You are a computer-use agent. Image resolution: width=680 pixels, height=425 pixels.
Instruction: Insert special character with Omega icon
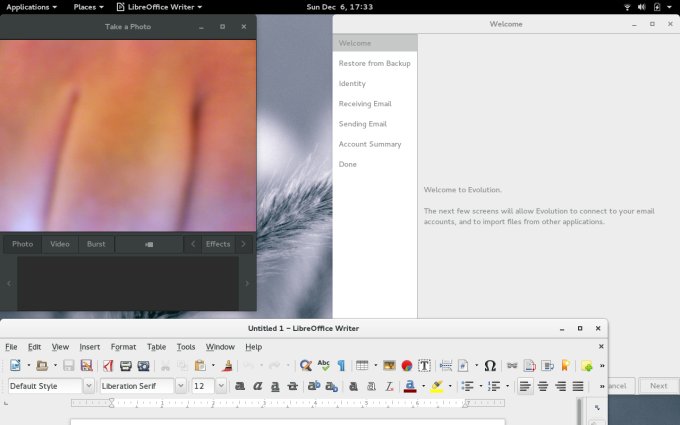[489, 366]
